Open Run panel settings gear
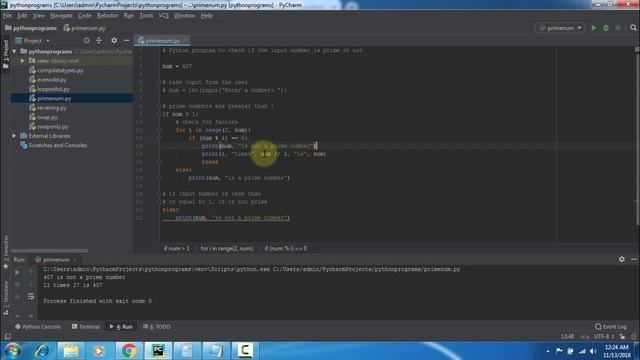 pos(622,259)
